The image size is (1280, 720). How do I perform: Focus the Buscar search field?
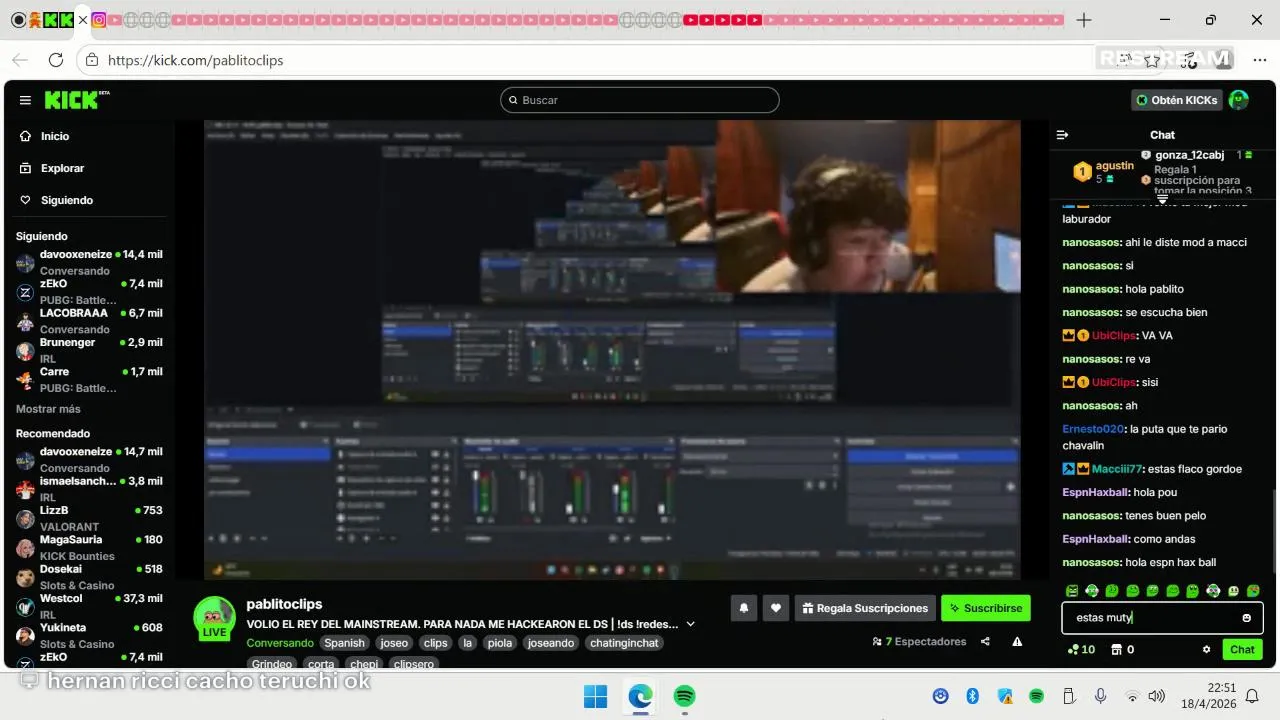[640, 100]
